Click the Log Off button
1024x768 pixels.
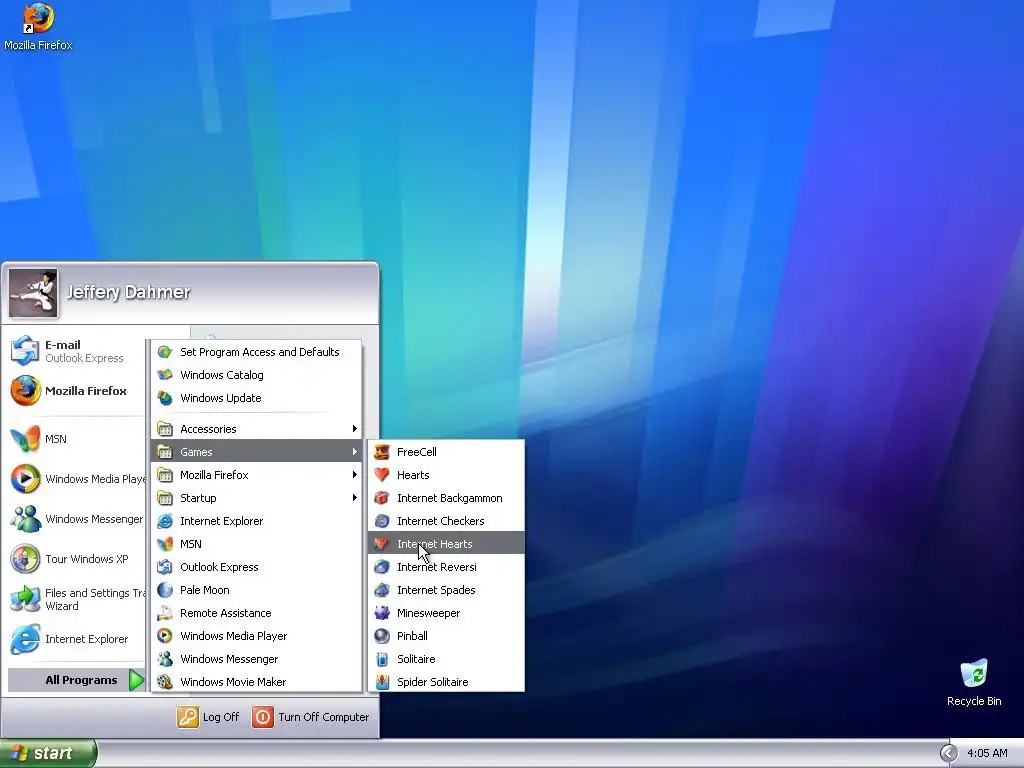click(x=208, y=717)
